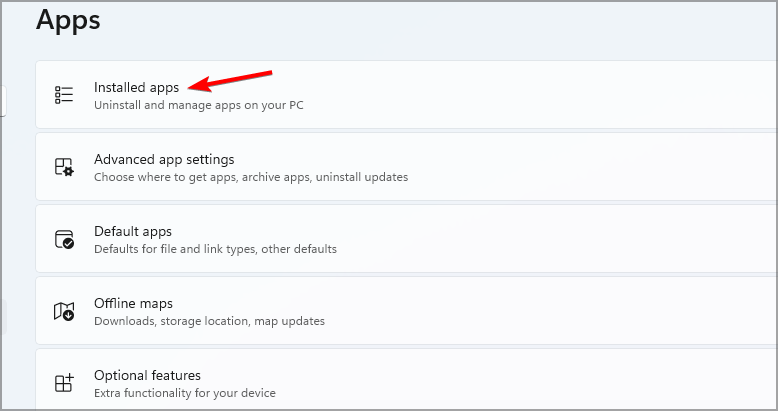Open Optional features

coord(147,375)
